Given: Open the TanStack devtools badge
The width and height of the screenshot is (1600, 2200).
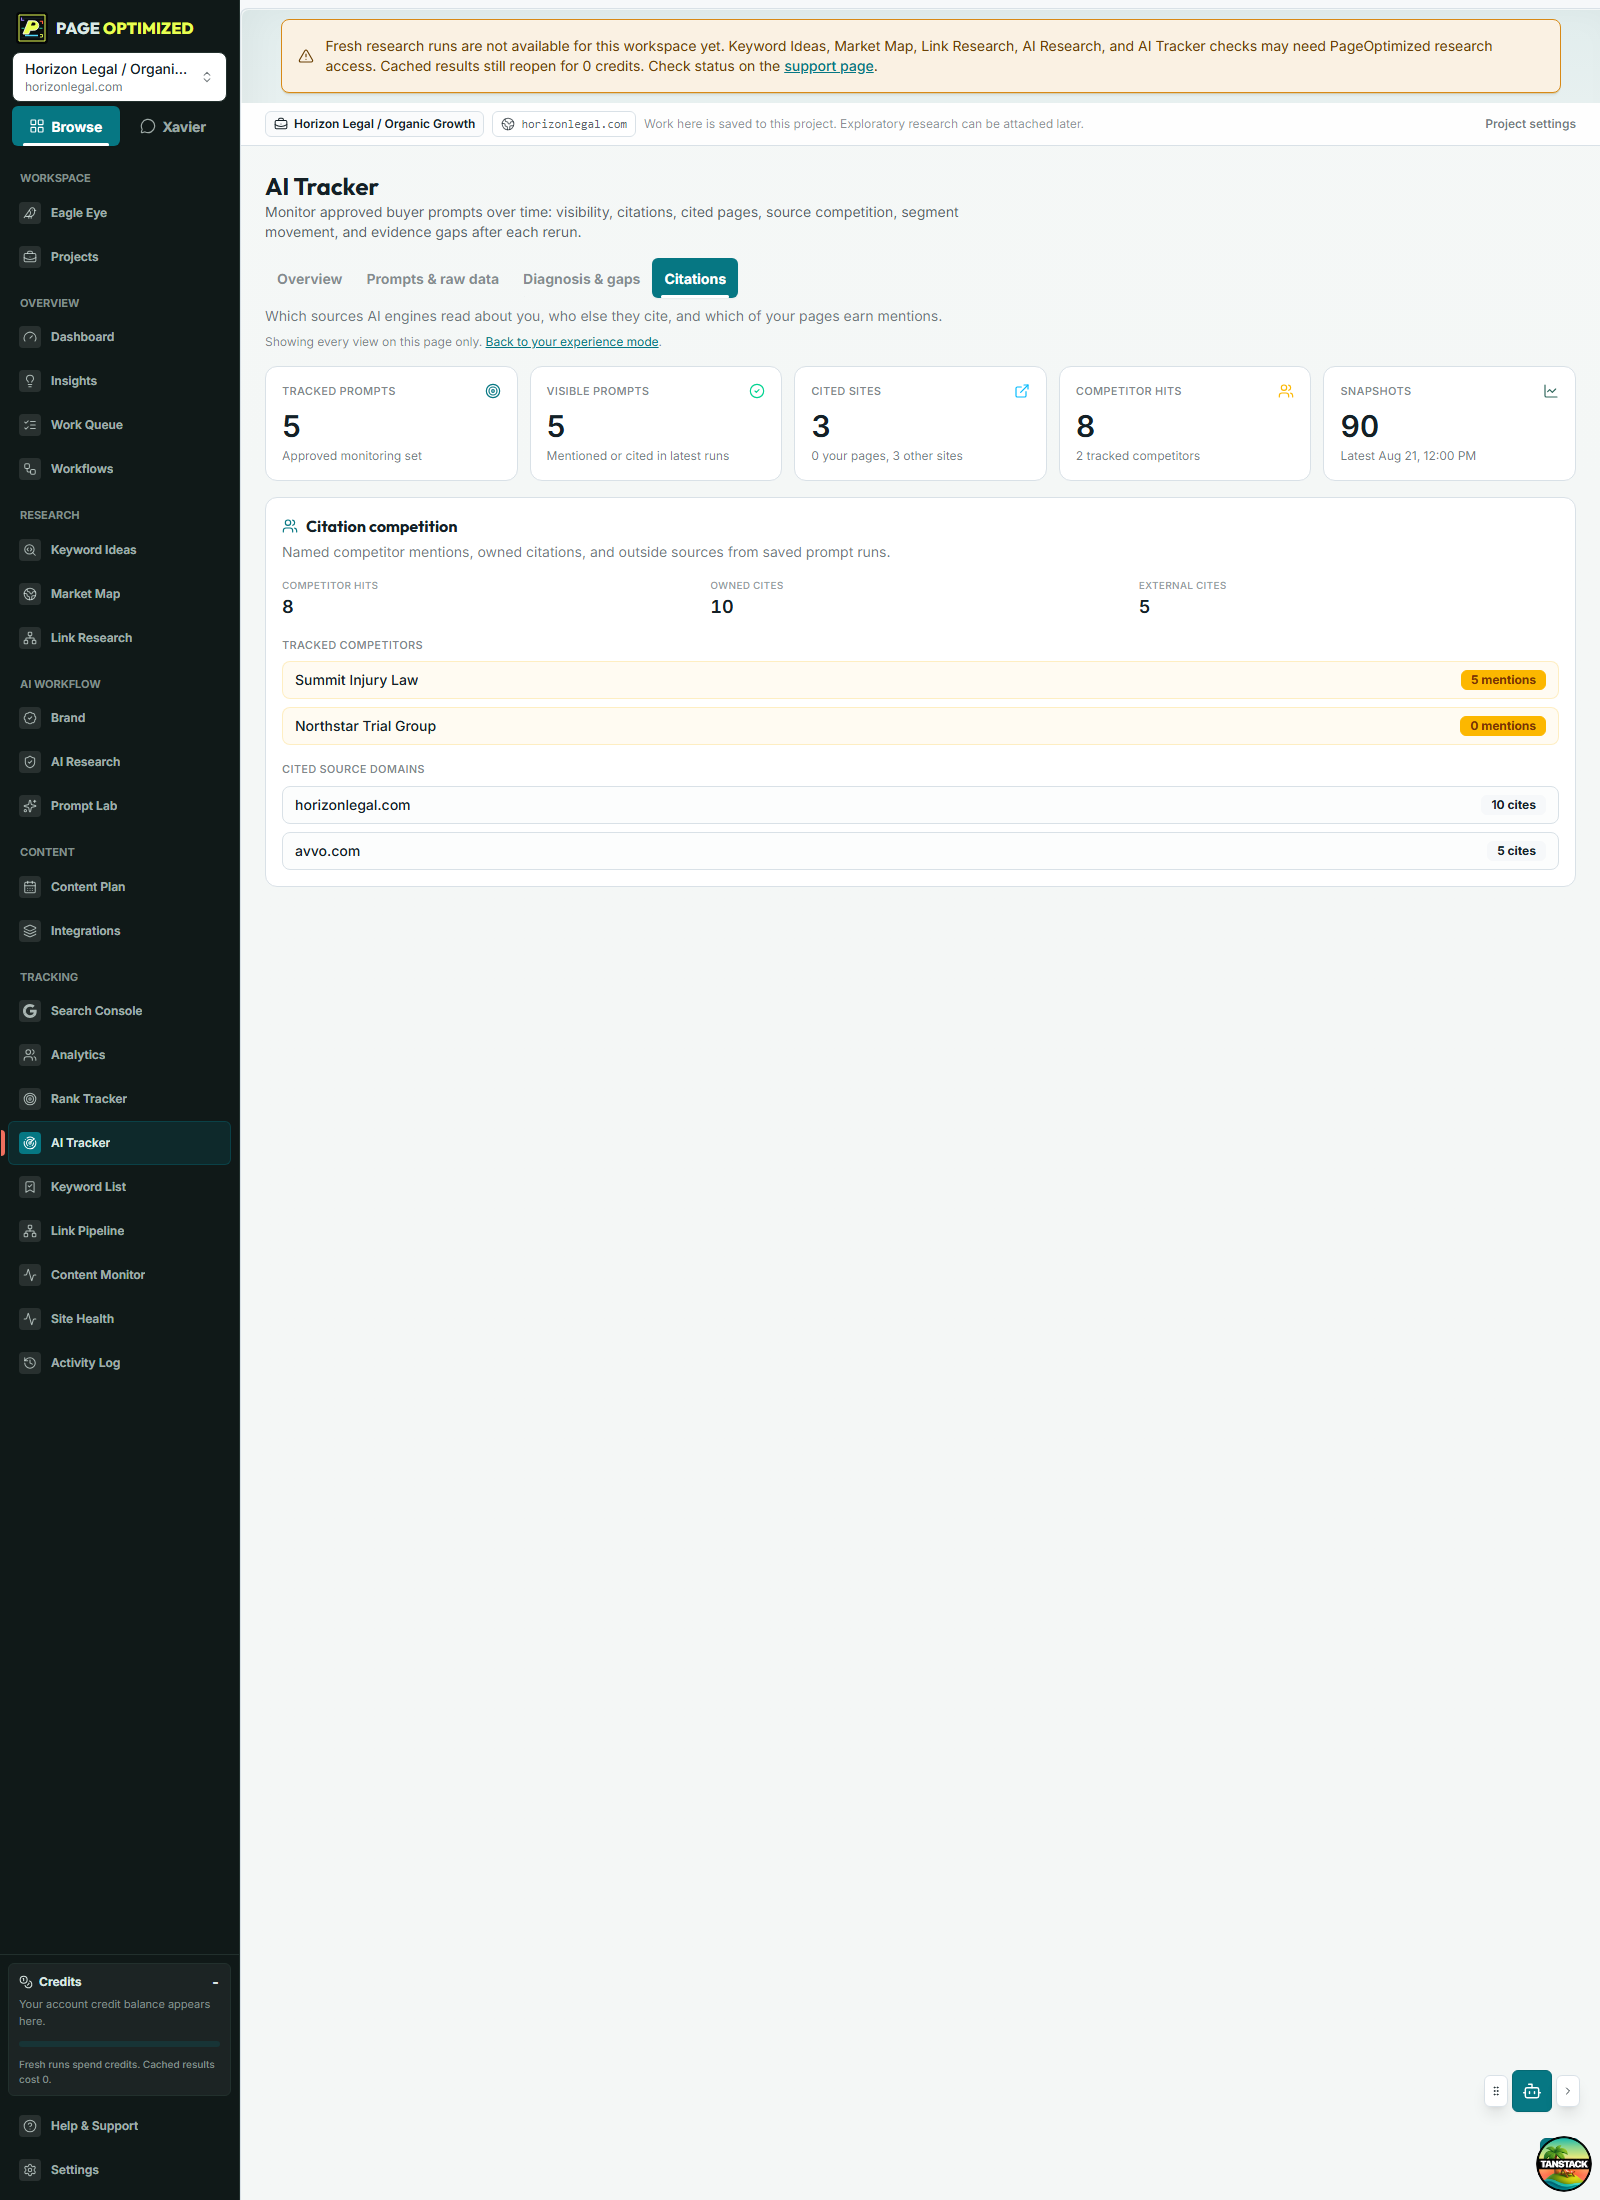Looking at the screenshot, I should 1564,2164.
